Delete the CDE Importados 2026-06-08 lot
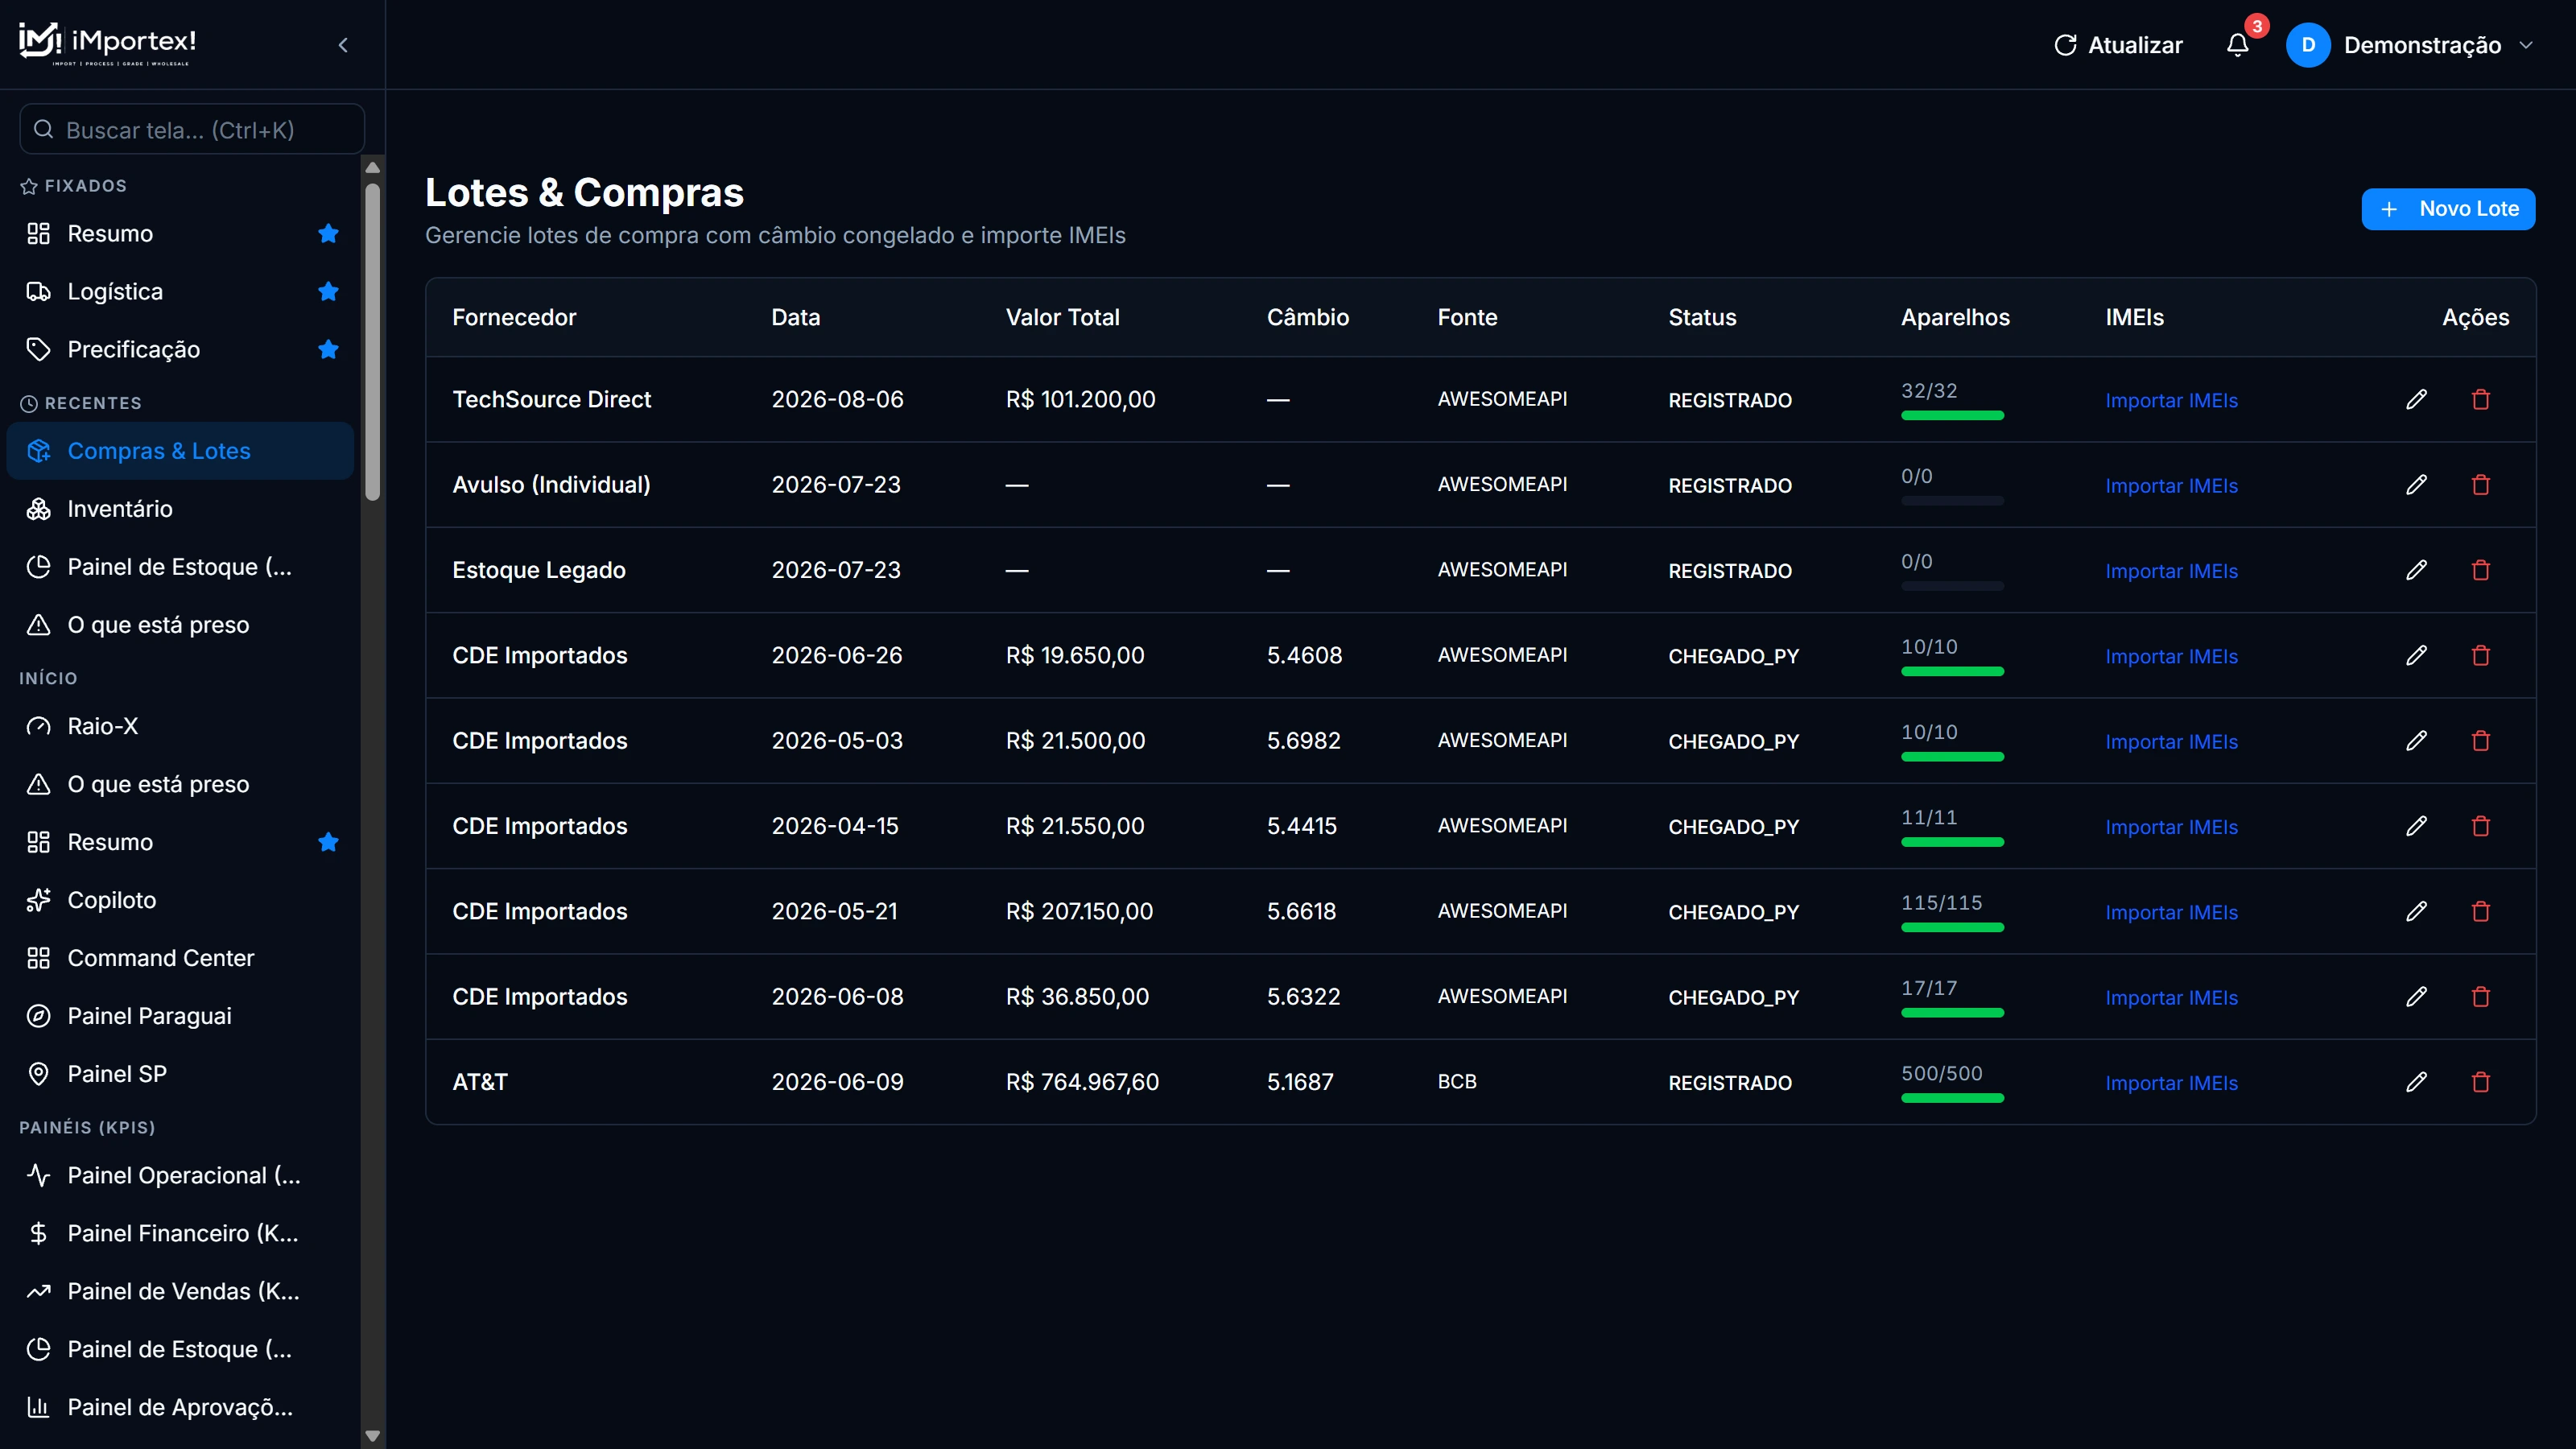2576x1449 pixels. point(2481,997)
